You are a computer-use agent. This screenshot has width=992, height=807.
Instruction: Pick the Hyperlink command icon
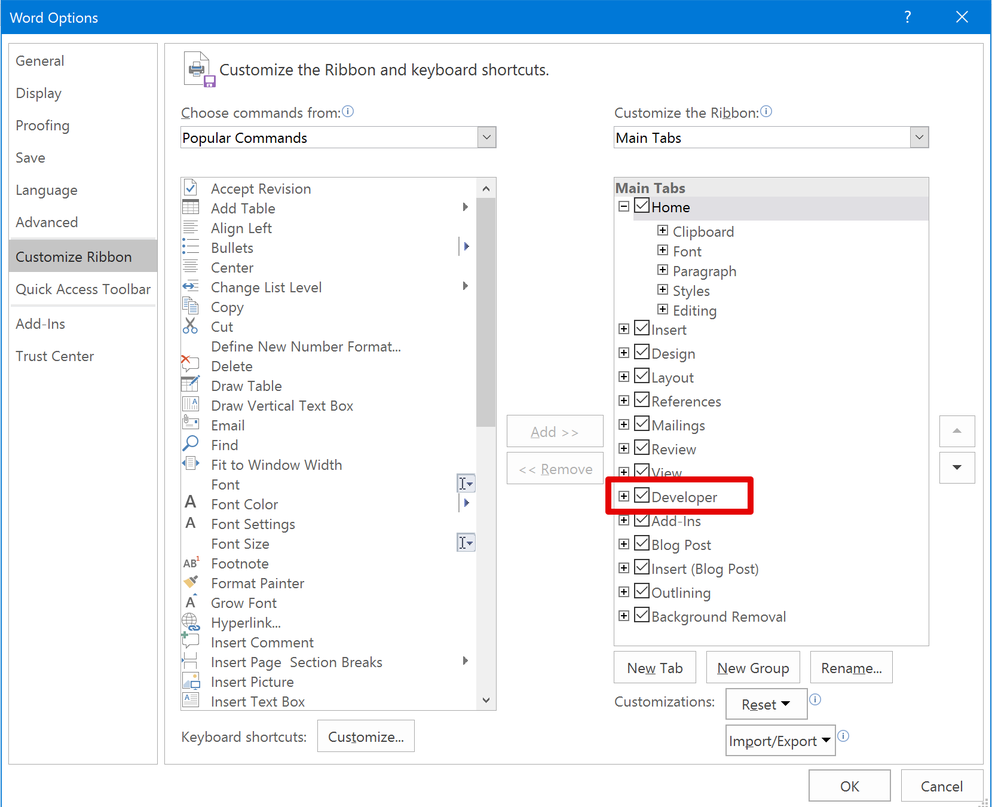[x=191, y=622]
